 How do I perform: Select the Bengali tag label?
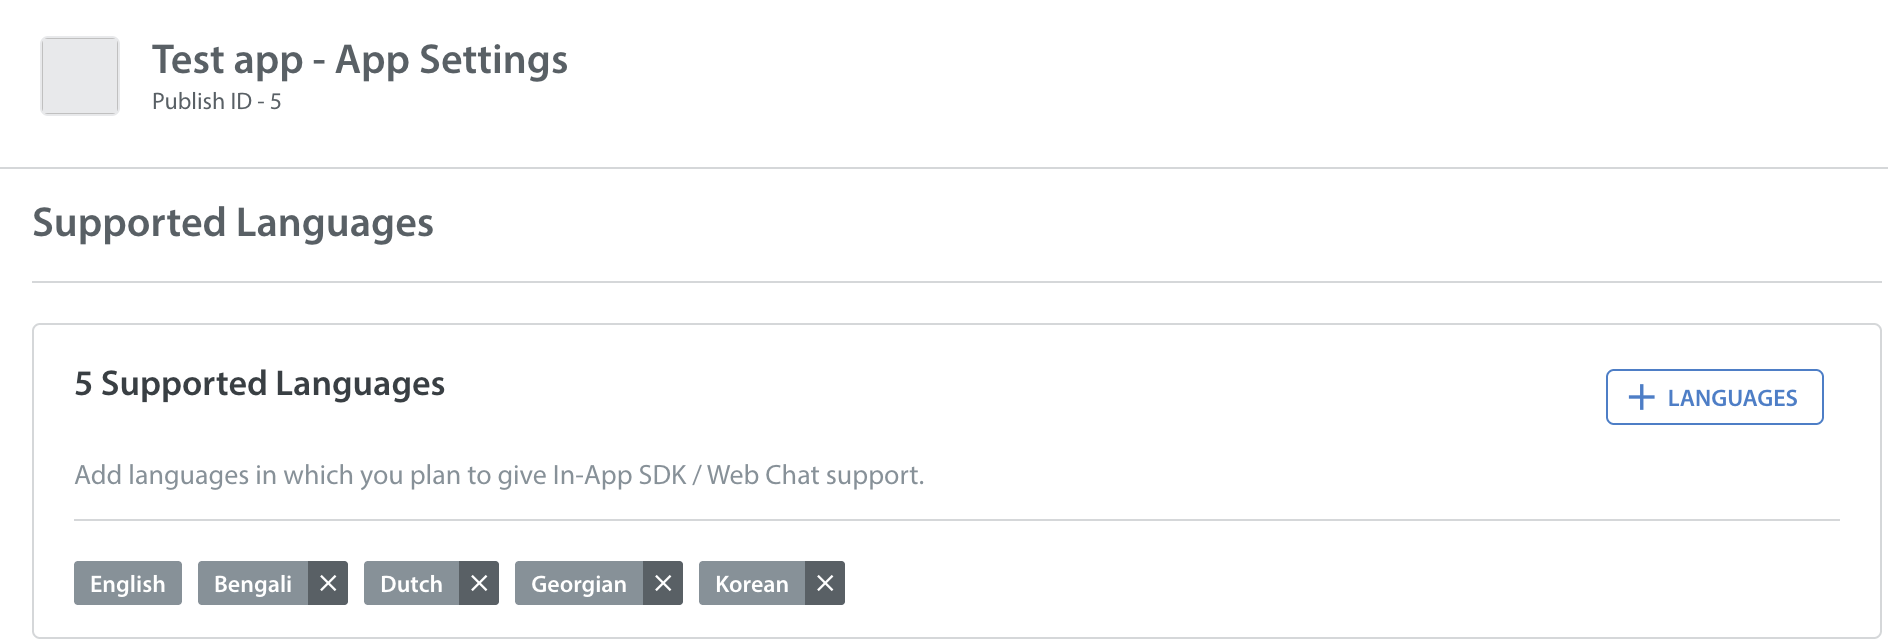point(253,583)
